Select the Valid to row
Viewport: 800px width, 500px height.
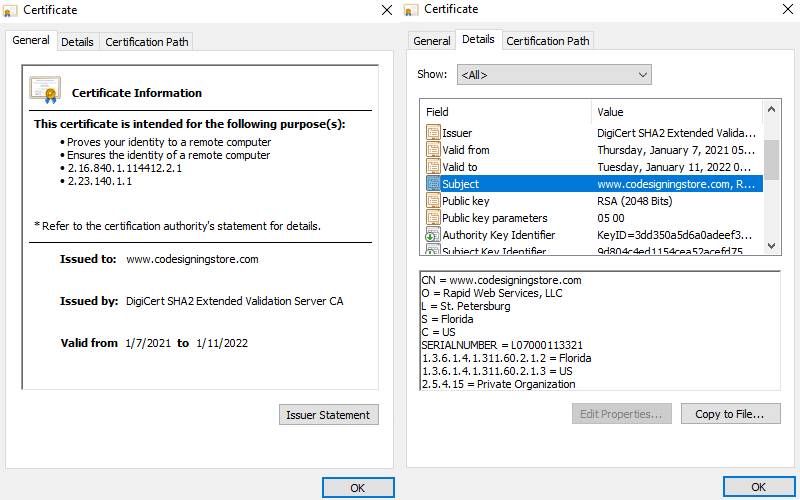tap(592, 167)
